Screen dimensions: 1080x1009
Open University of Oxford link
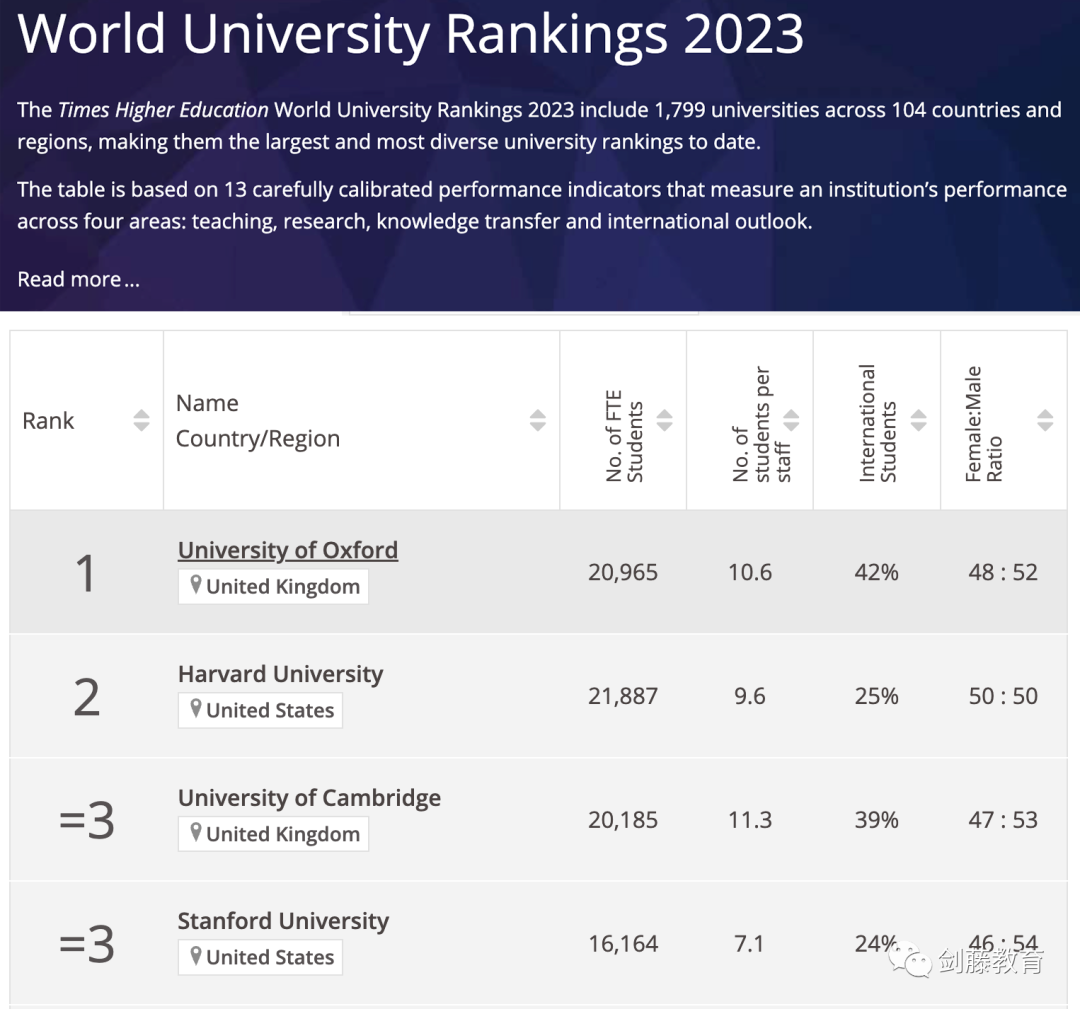(288, 550)
